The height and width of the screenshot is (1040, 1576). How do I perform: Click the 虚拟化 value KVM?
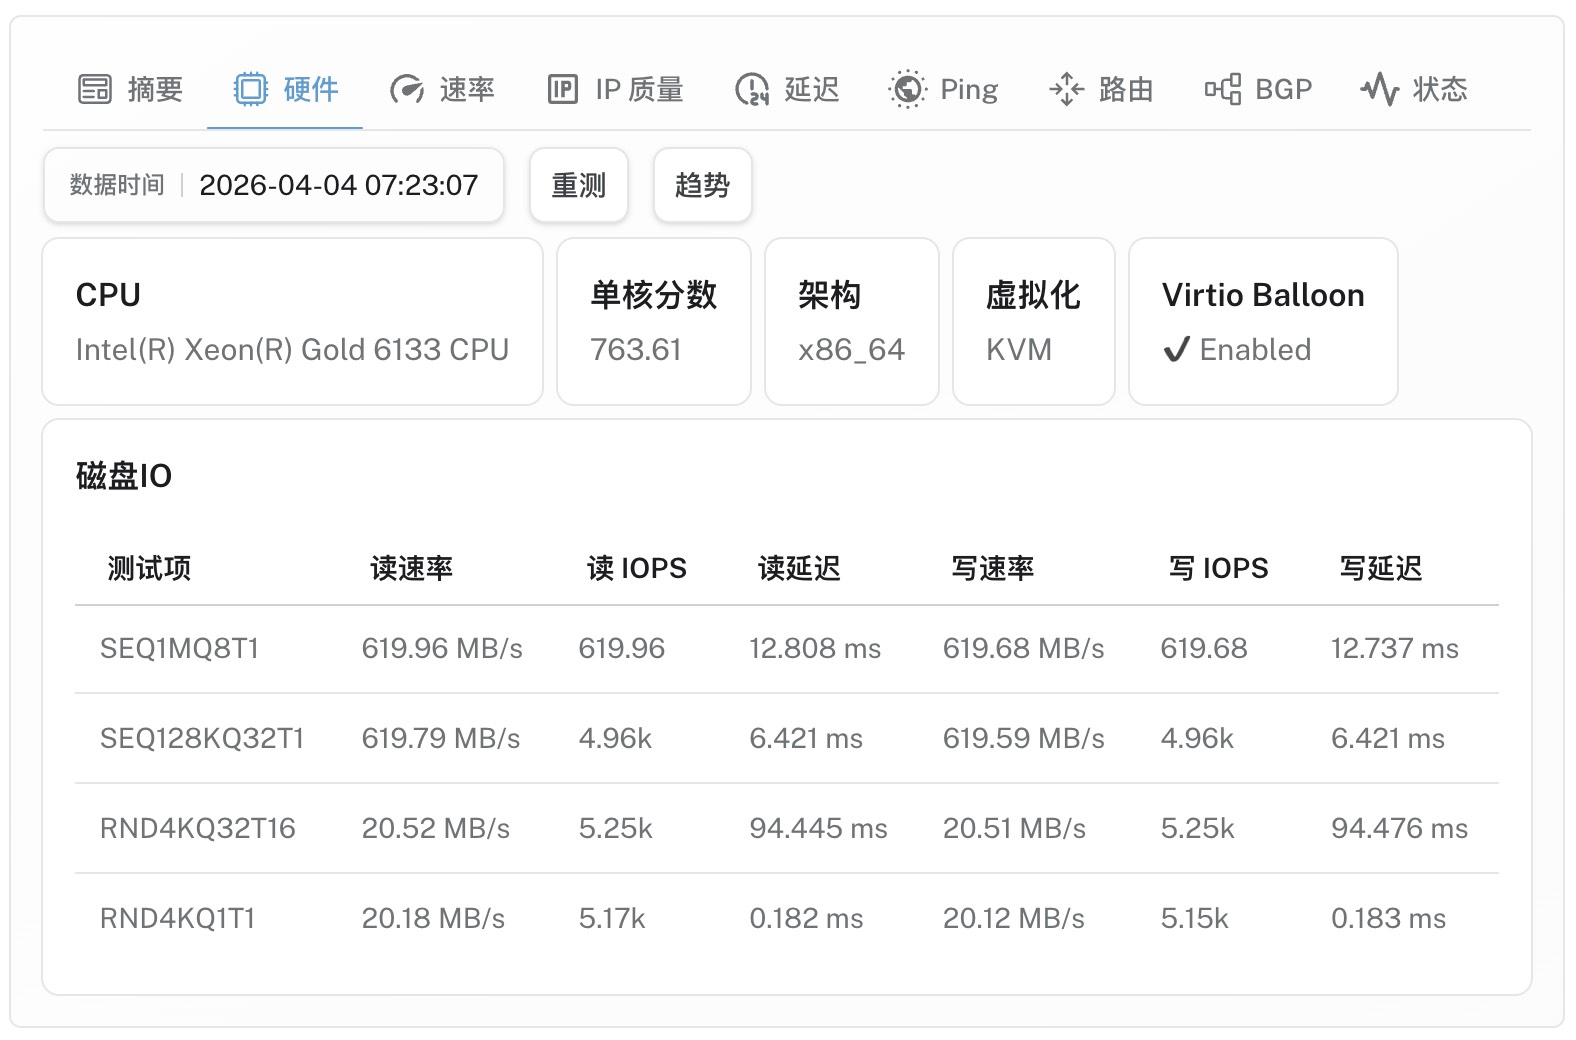[1019, 349]
